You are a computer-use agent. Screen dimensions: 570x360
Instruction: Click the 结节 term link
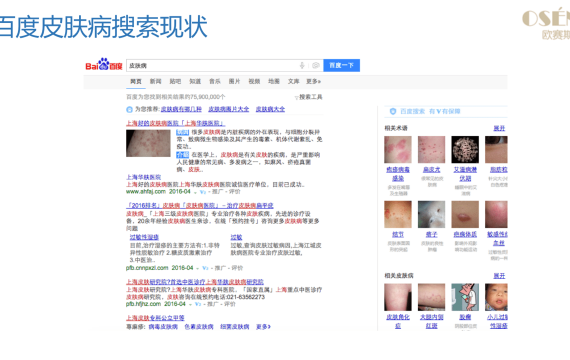click(398, 235)
